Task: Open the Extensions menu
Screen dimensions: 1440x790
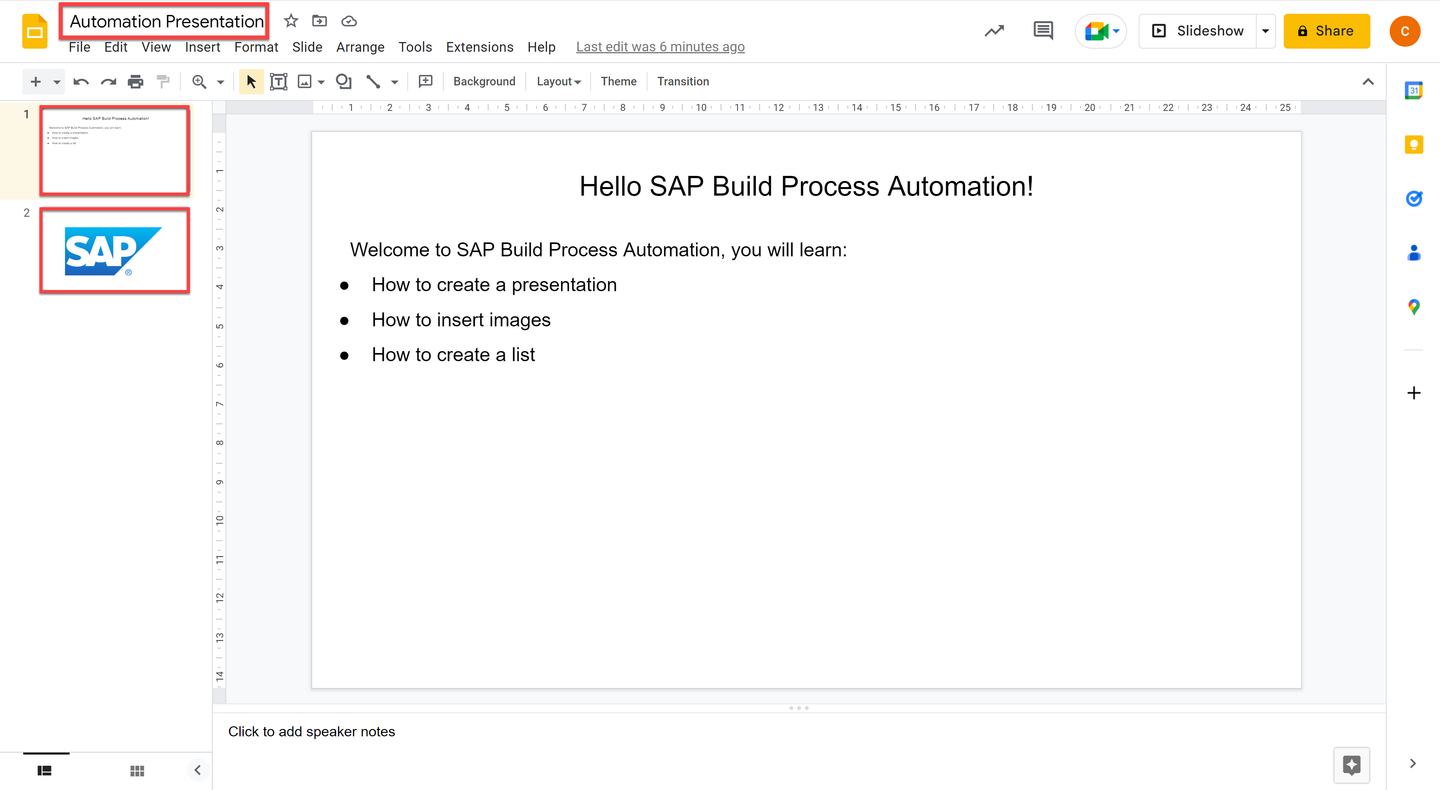Action: (480, 47)
